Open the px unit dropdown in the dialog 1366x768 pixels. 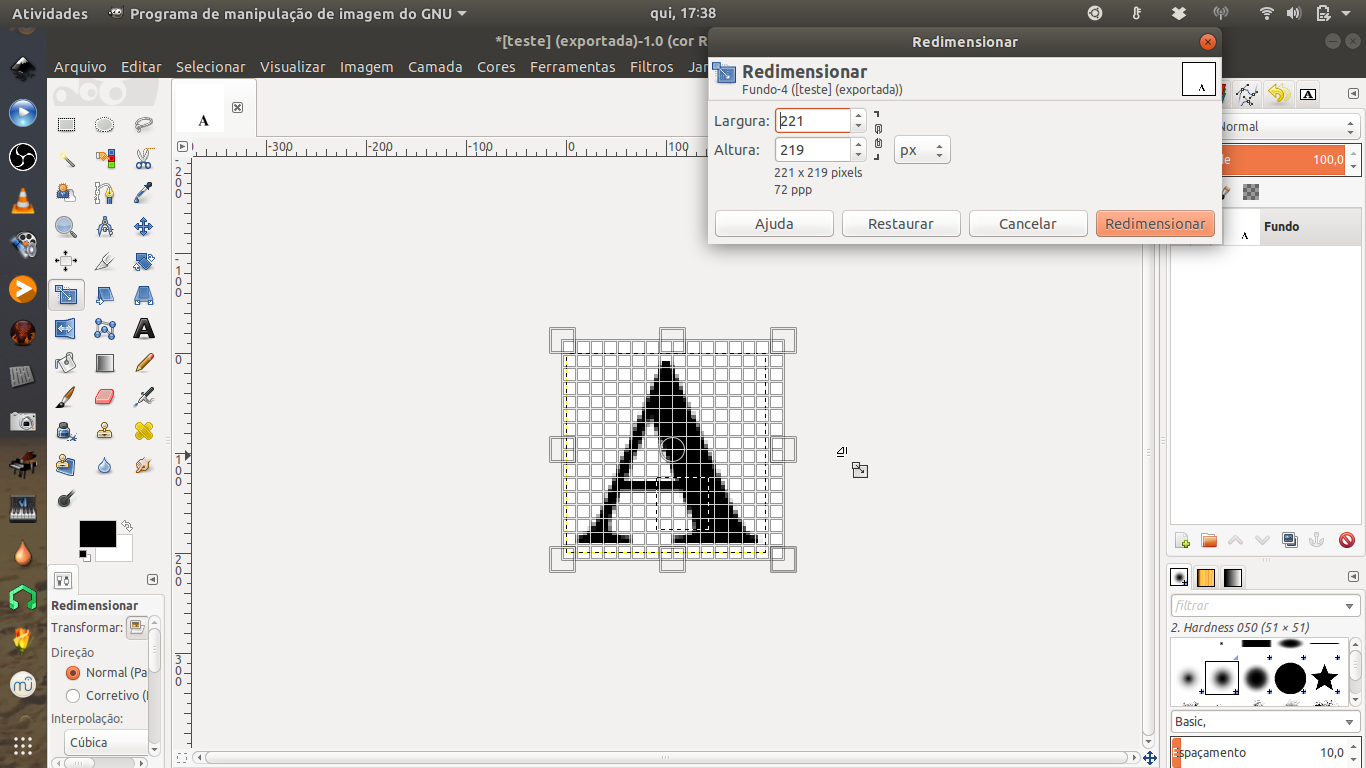[921, 148]
